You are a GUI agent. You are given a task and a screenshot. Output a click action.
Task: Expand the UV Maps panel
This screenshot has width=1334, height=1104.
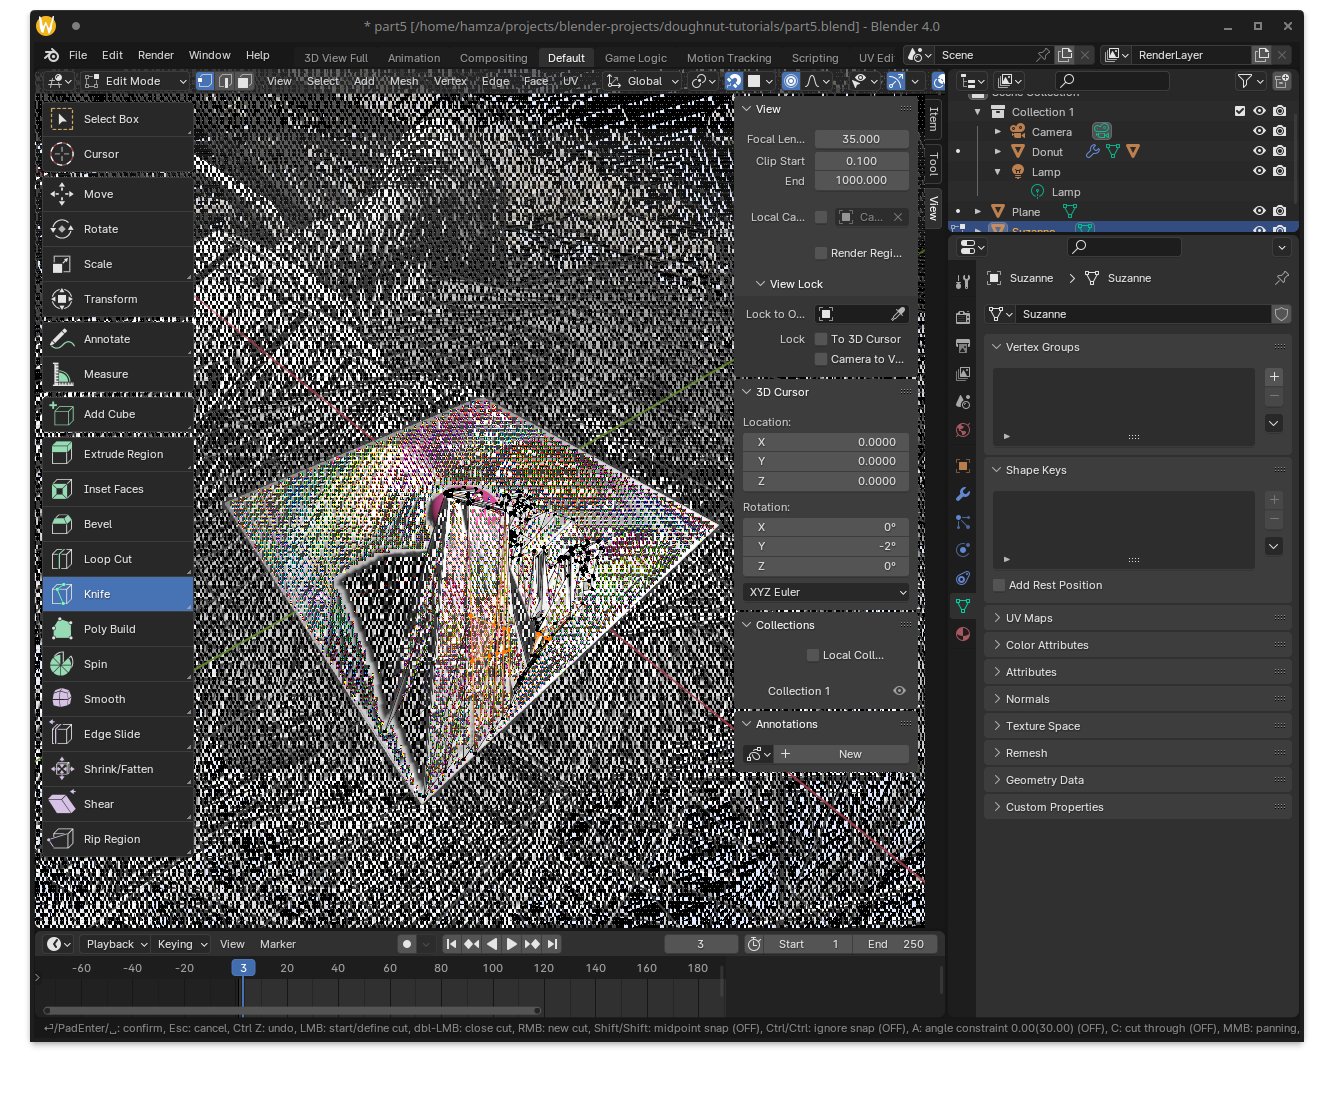1138,618
